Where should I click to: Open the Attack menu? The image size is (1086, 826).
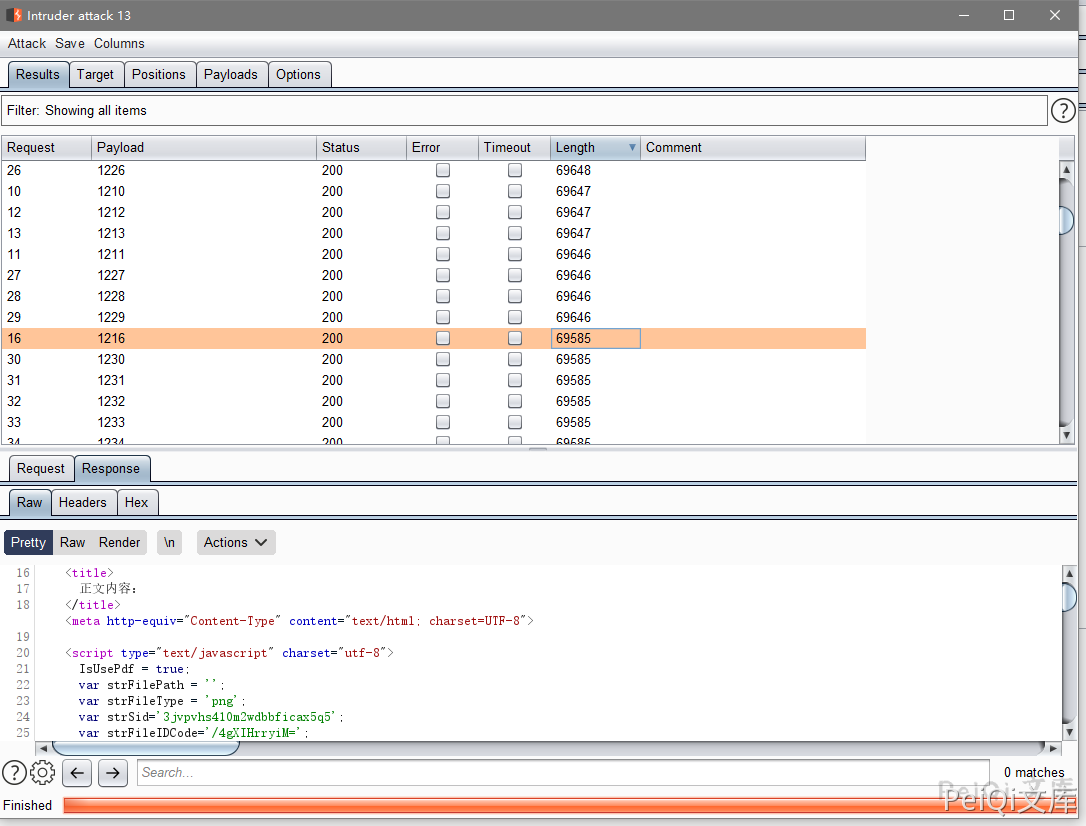pyautogui.click(x=27, y=43)
